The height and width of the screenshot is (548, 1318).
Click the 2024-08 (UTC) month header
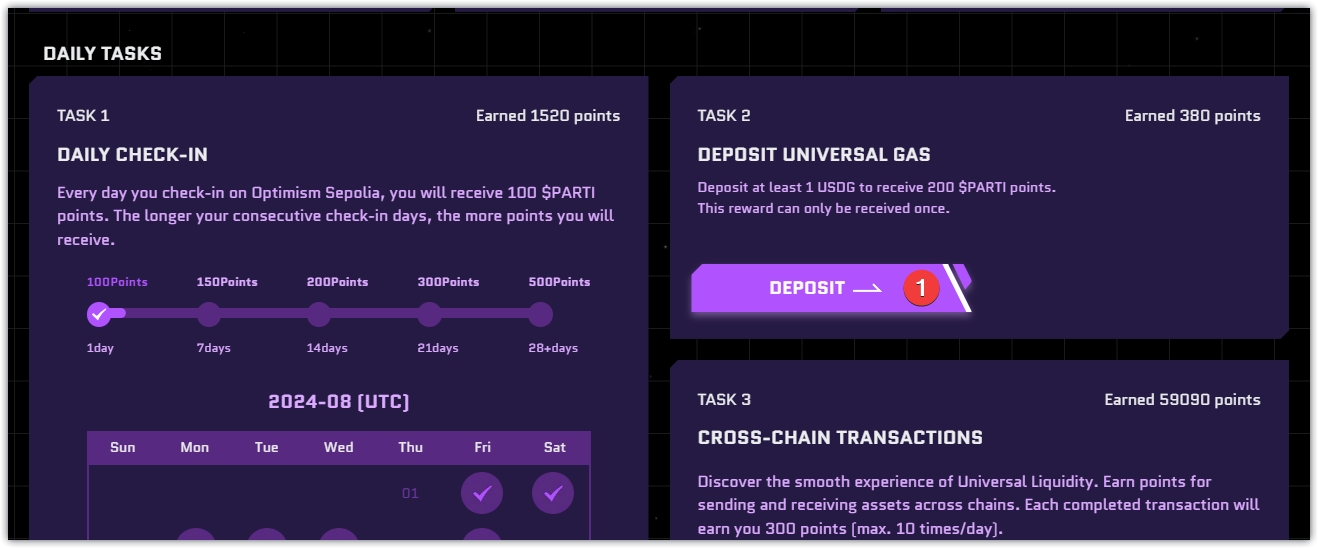(x=339, y=402)
